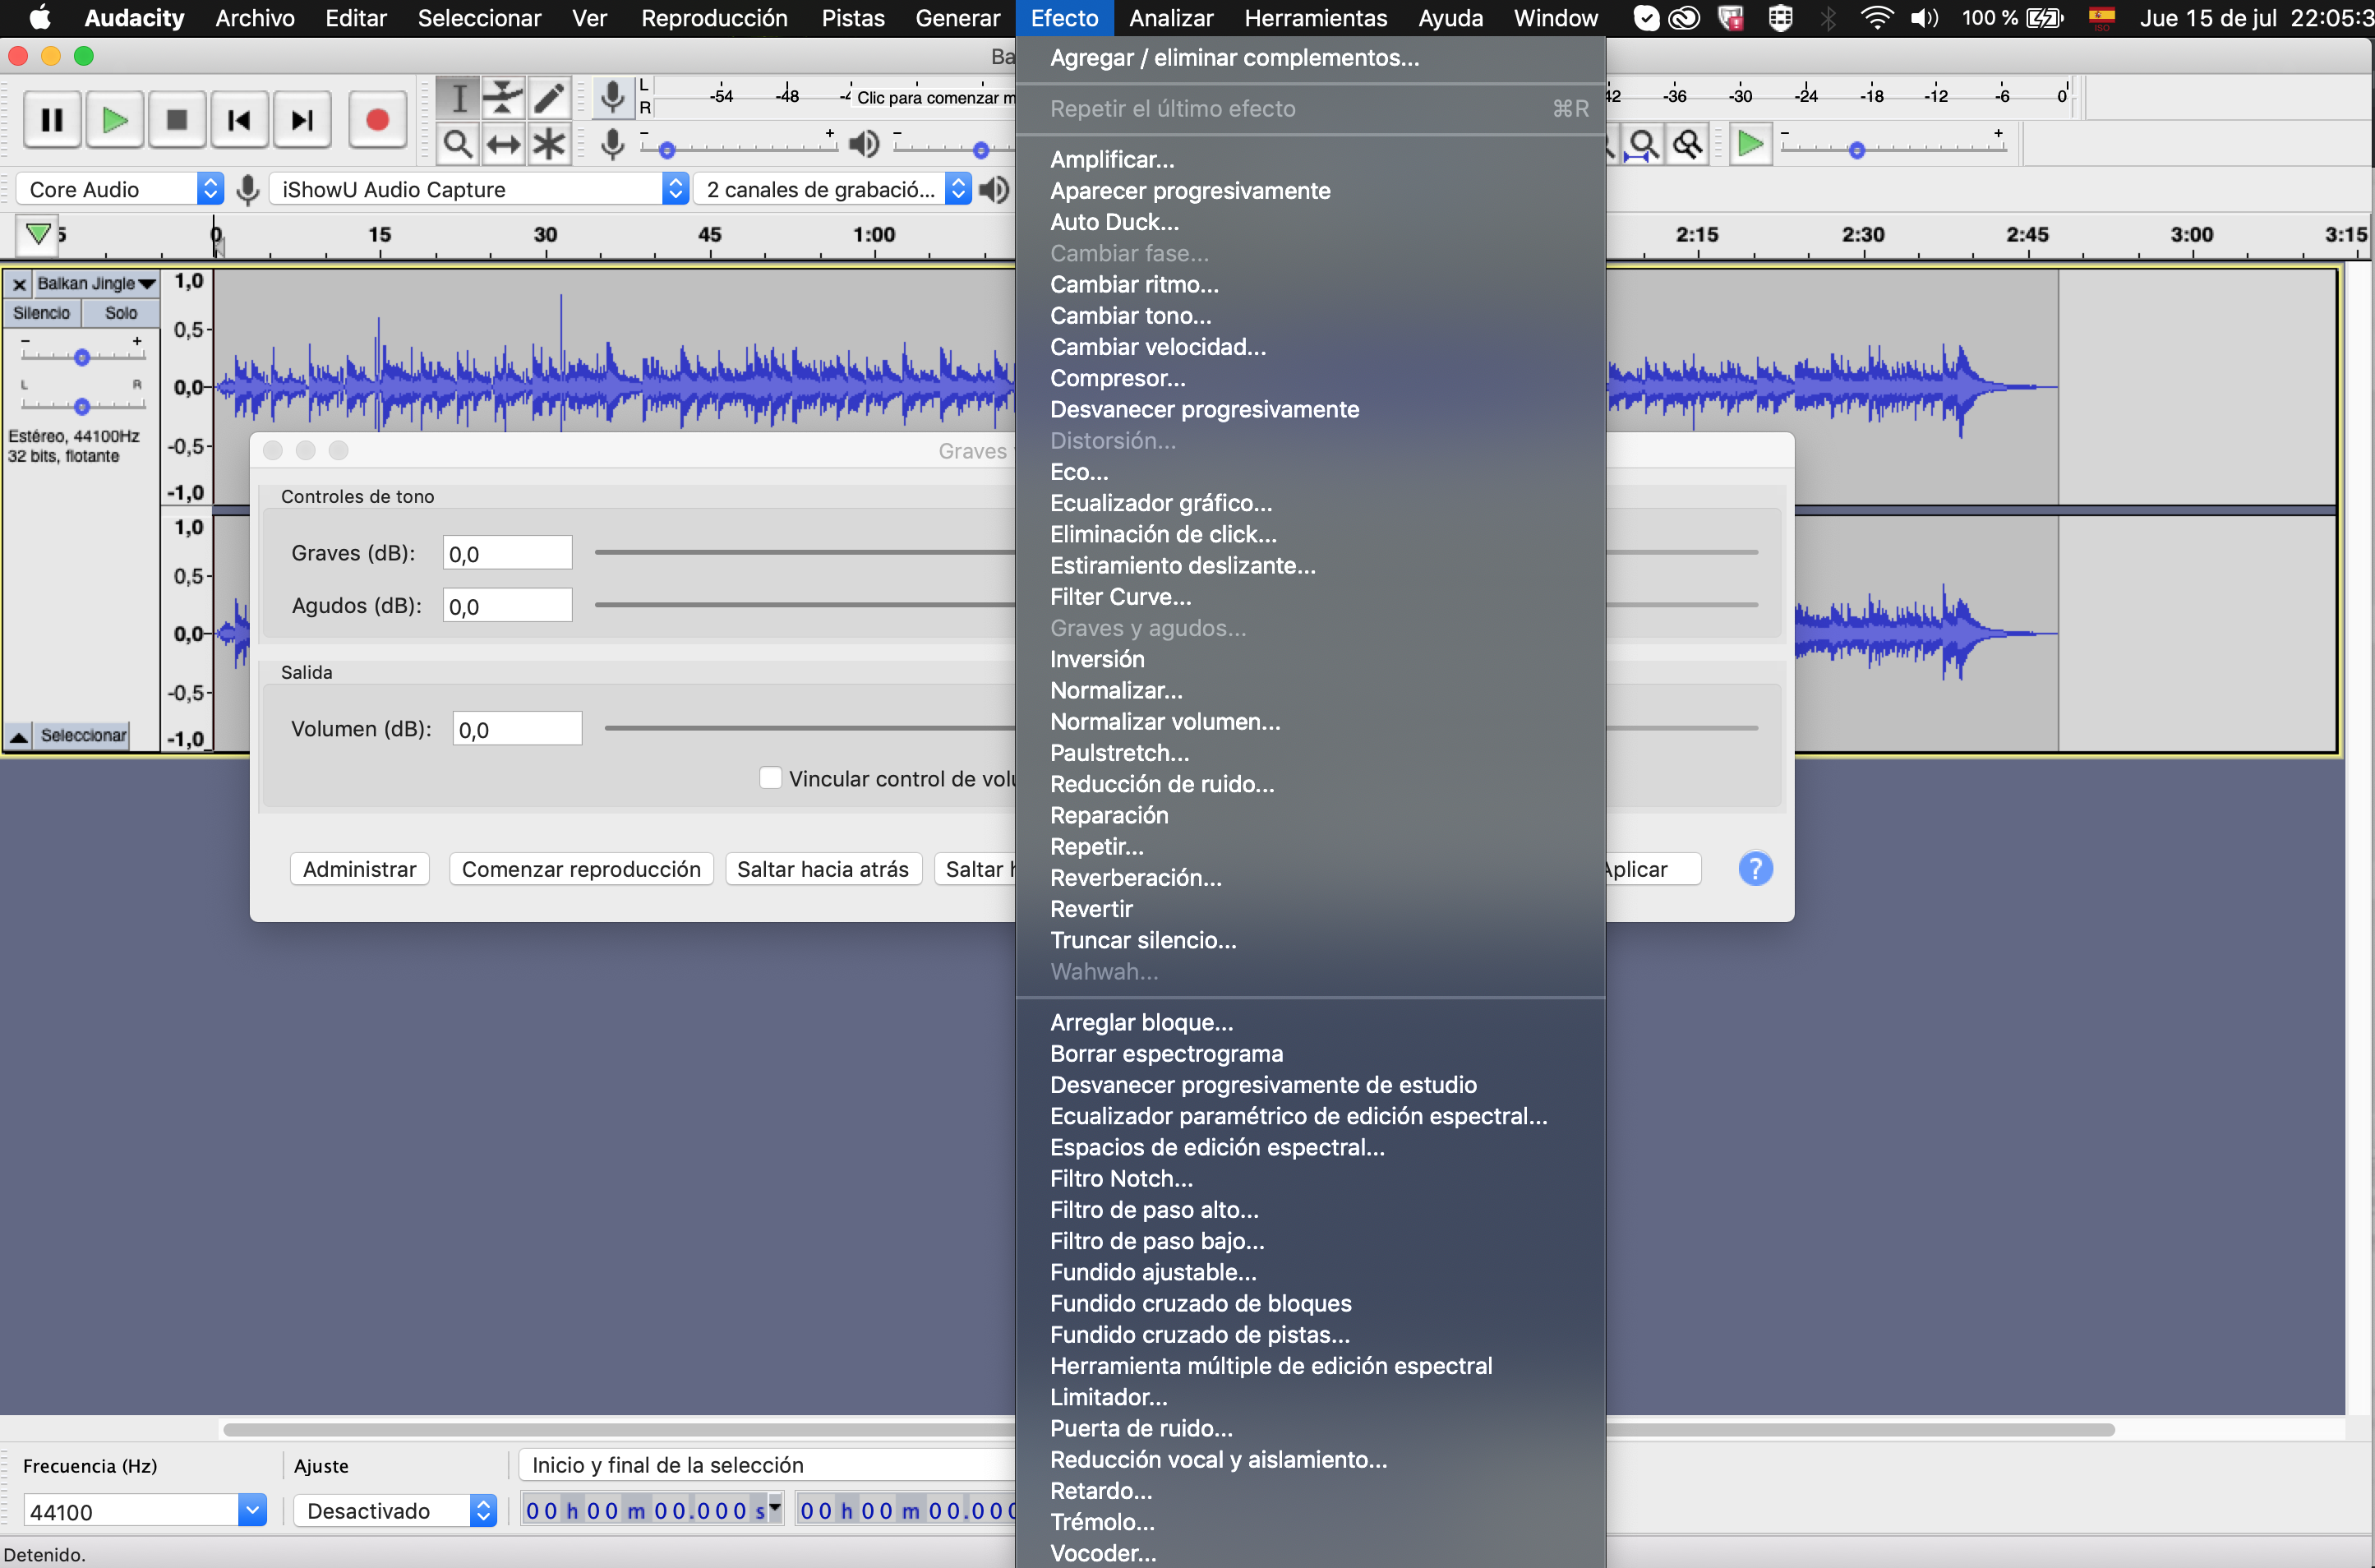Click Comenzar reproducción button

(x=581, y=869)
